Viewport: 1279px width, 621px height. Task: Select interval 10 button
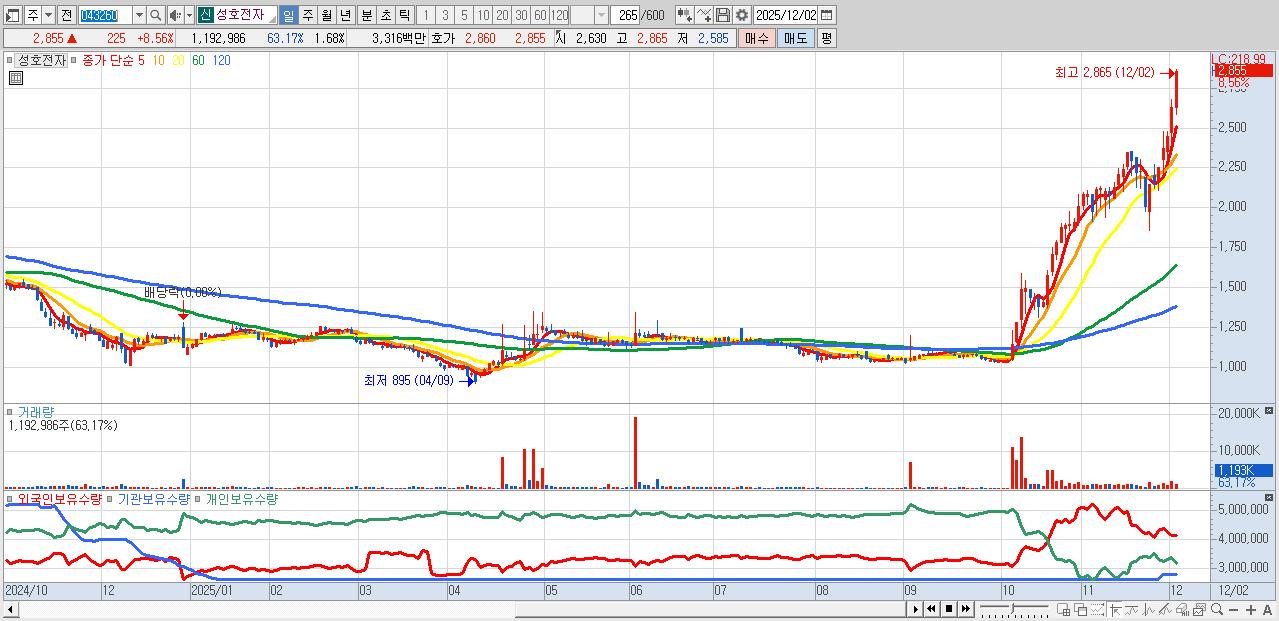[484, 15]
